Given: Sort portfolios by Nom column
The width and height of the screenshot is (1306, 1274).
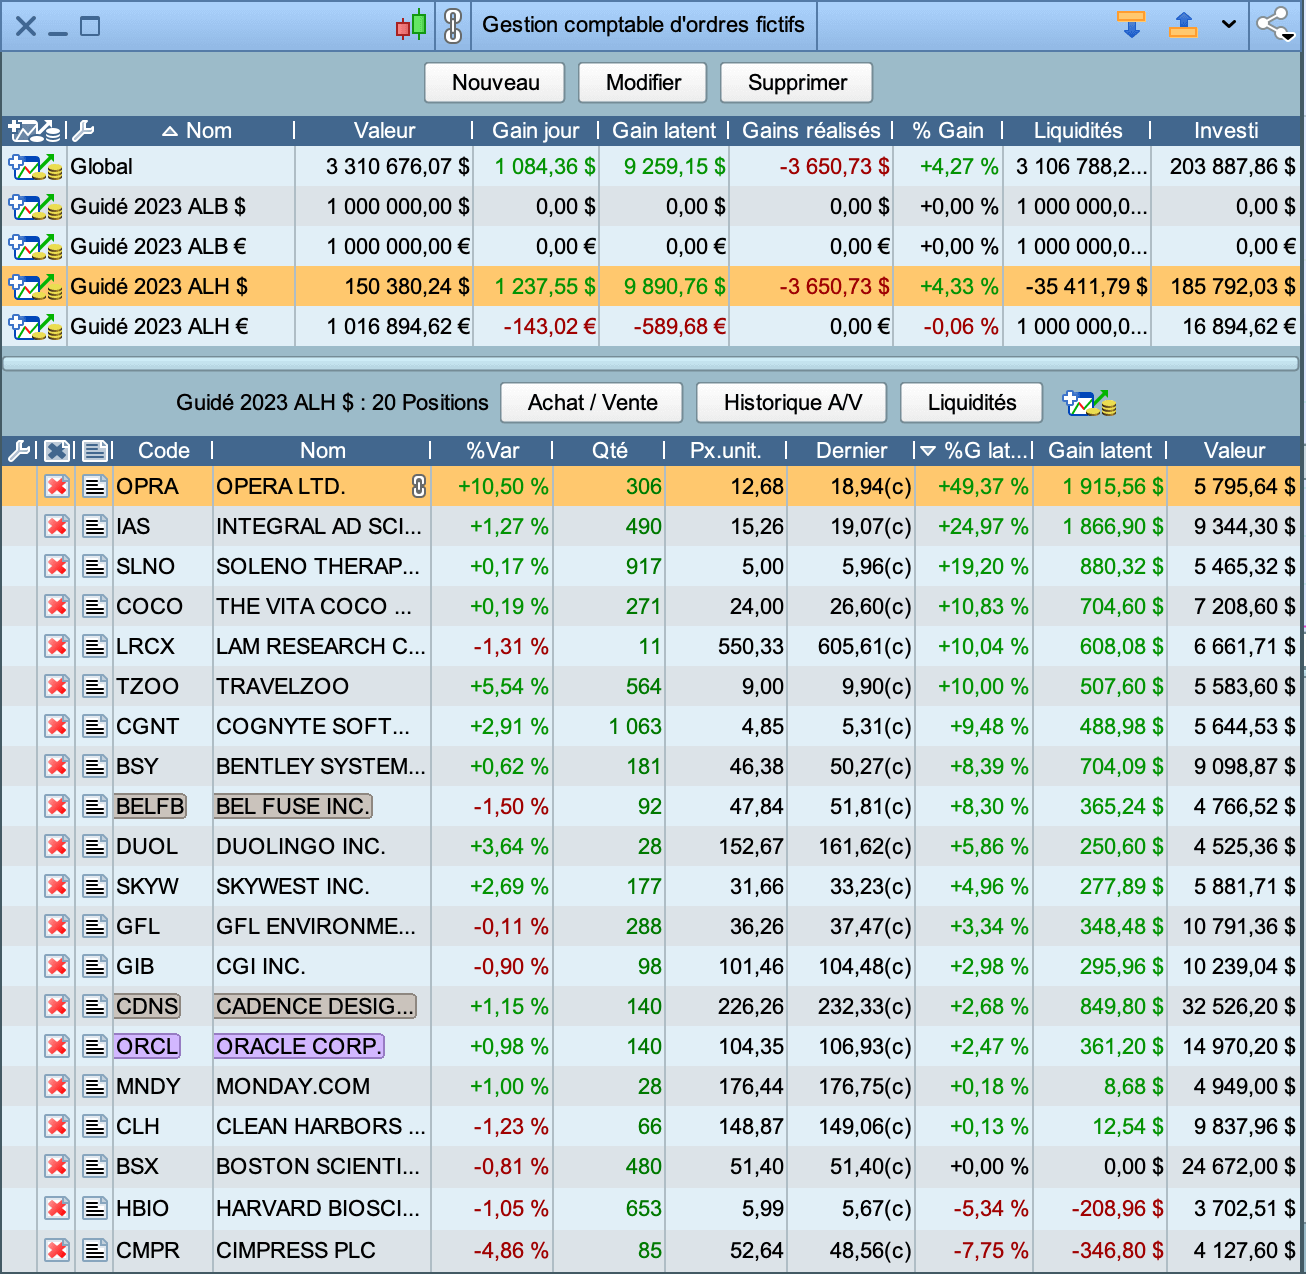Looking at the screenshot, I should coord(208,130).
